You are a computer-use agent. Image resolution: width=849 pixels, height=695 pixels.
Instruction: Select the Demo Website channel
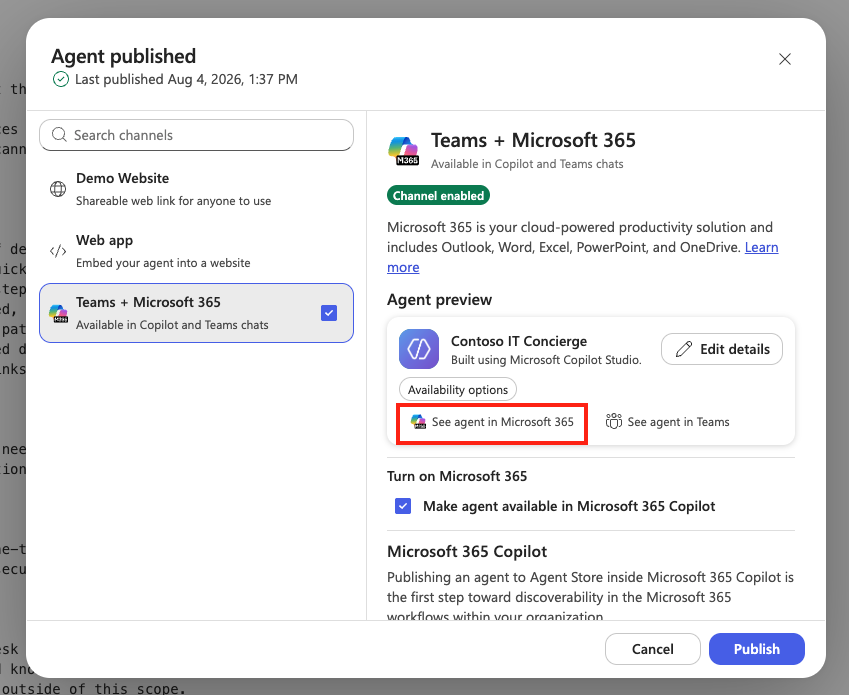click(197, 189)
